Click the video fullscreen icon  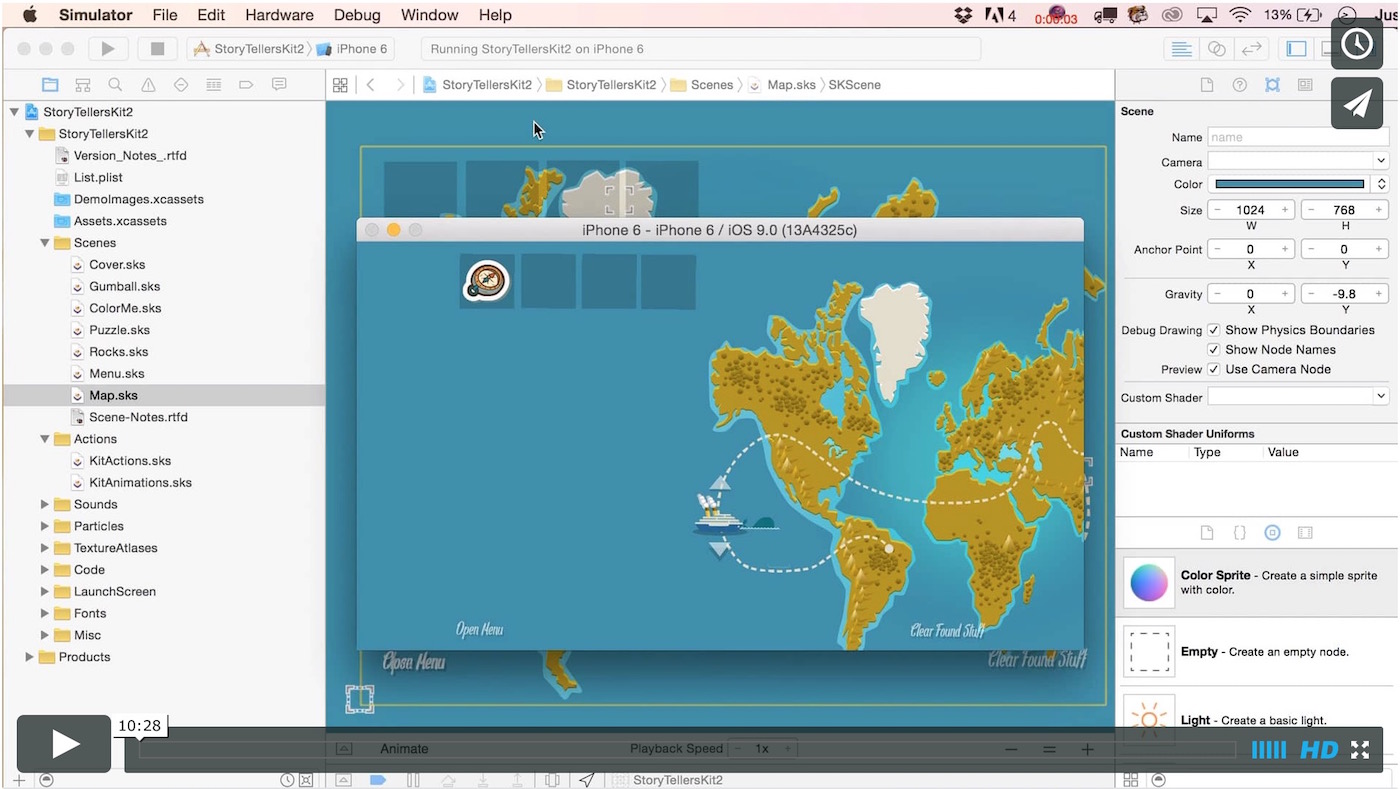[1359, 749]
